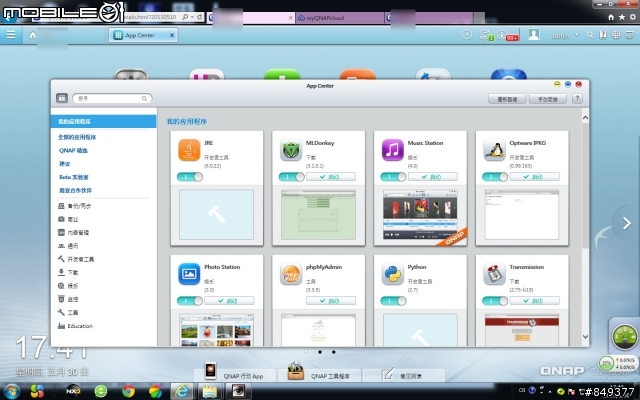Open the QTS help book icon

click(603, 35)
